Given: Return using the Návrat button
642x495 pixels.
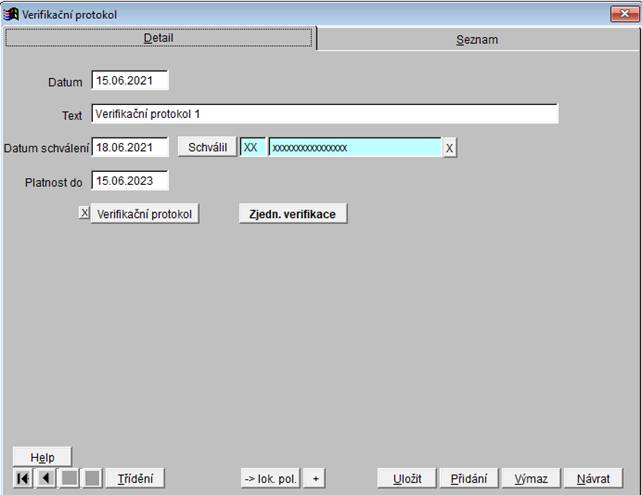Looking at the screenshot, I should click(x=593, y=478).
